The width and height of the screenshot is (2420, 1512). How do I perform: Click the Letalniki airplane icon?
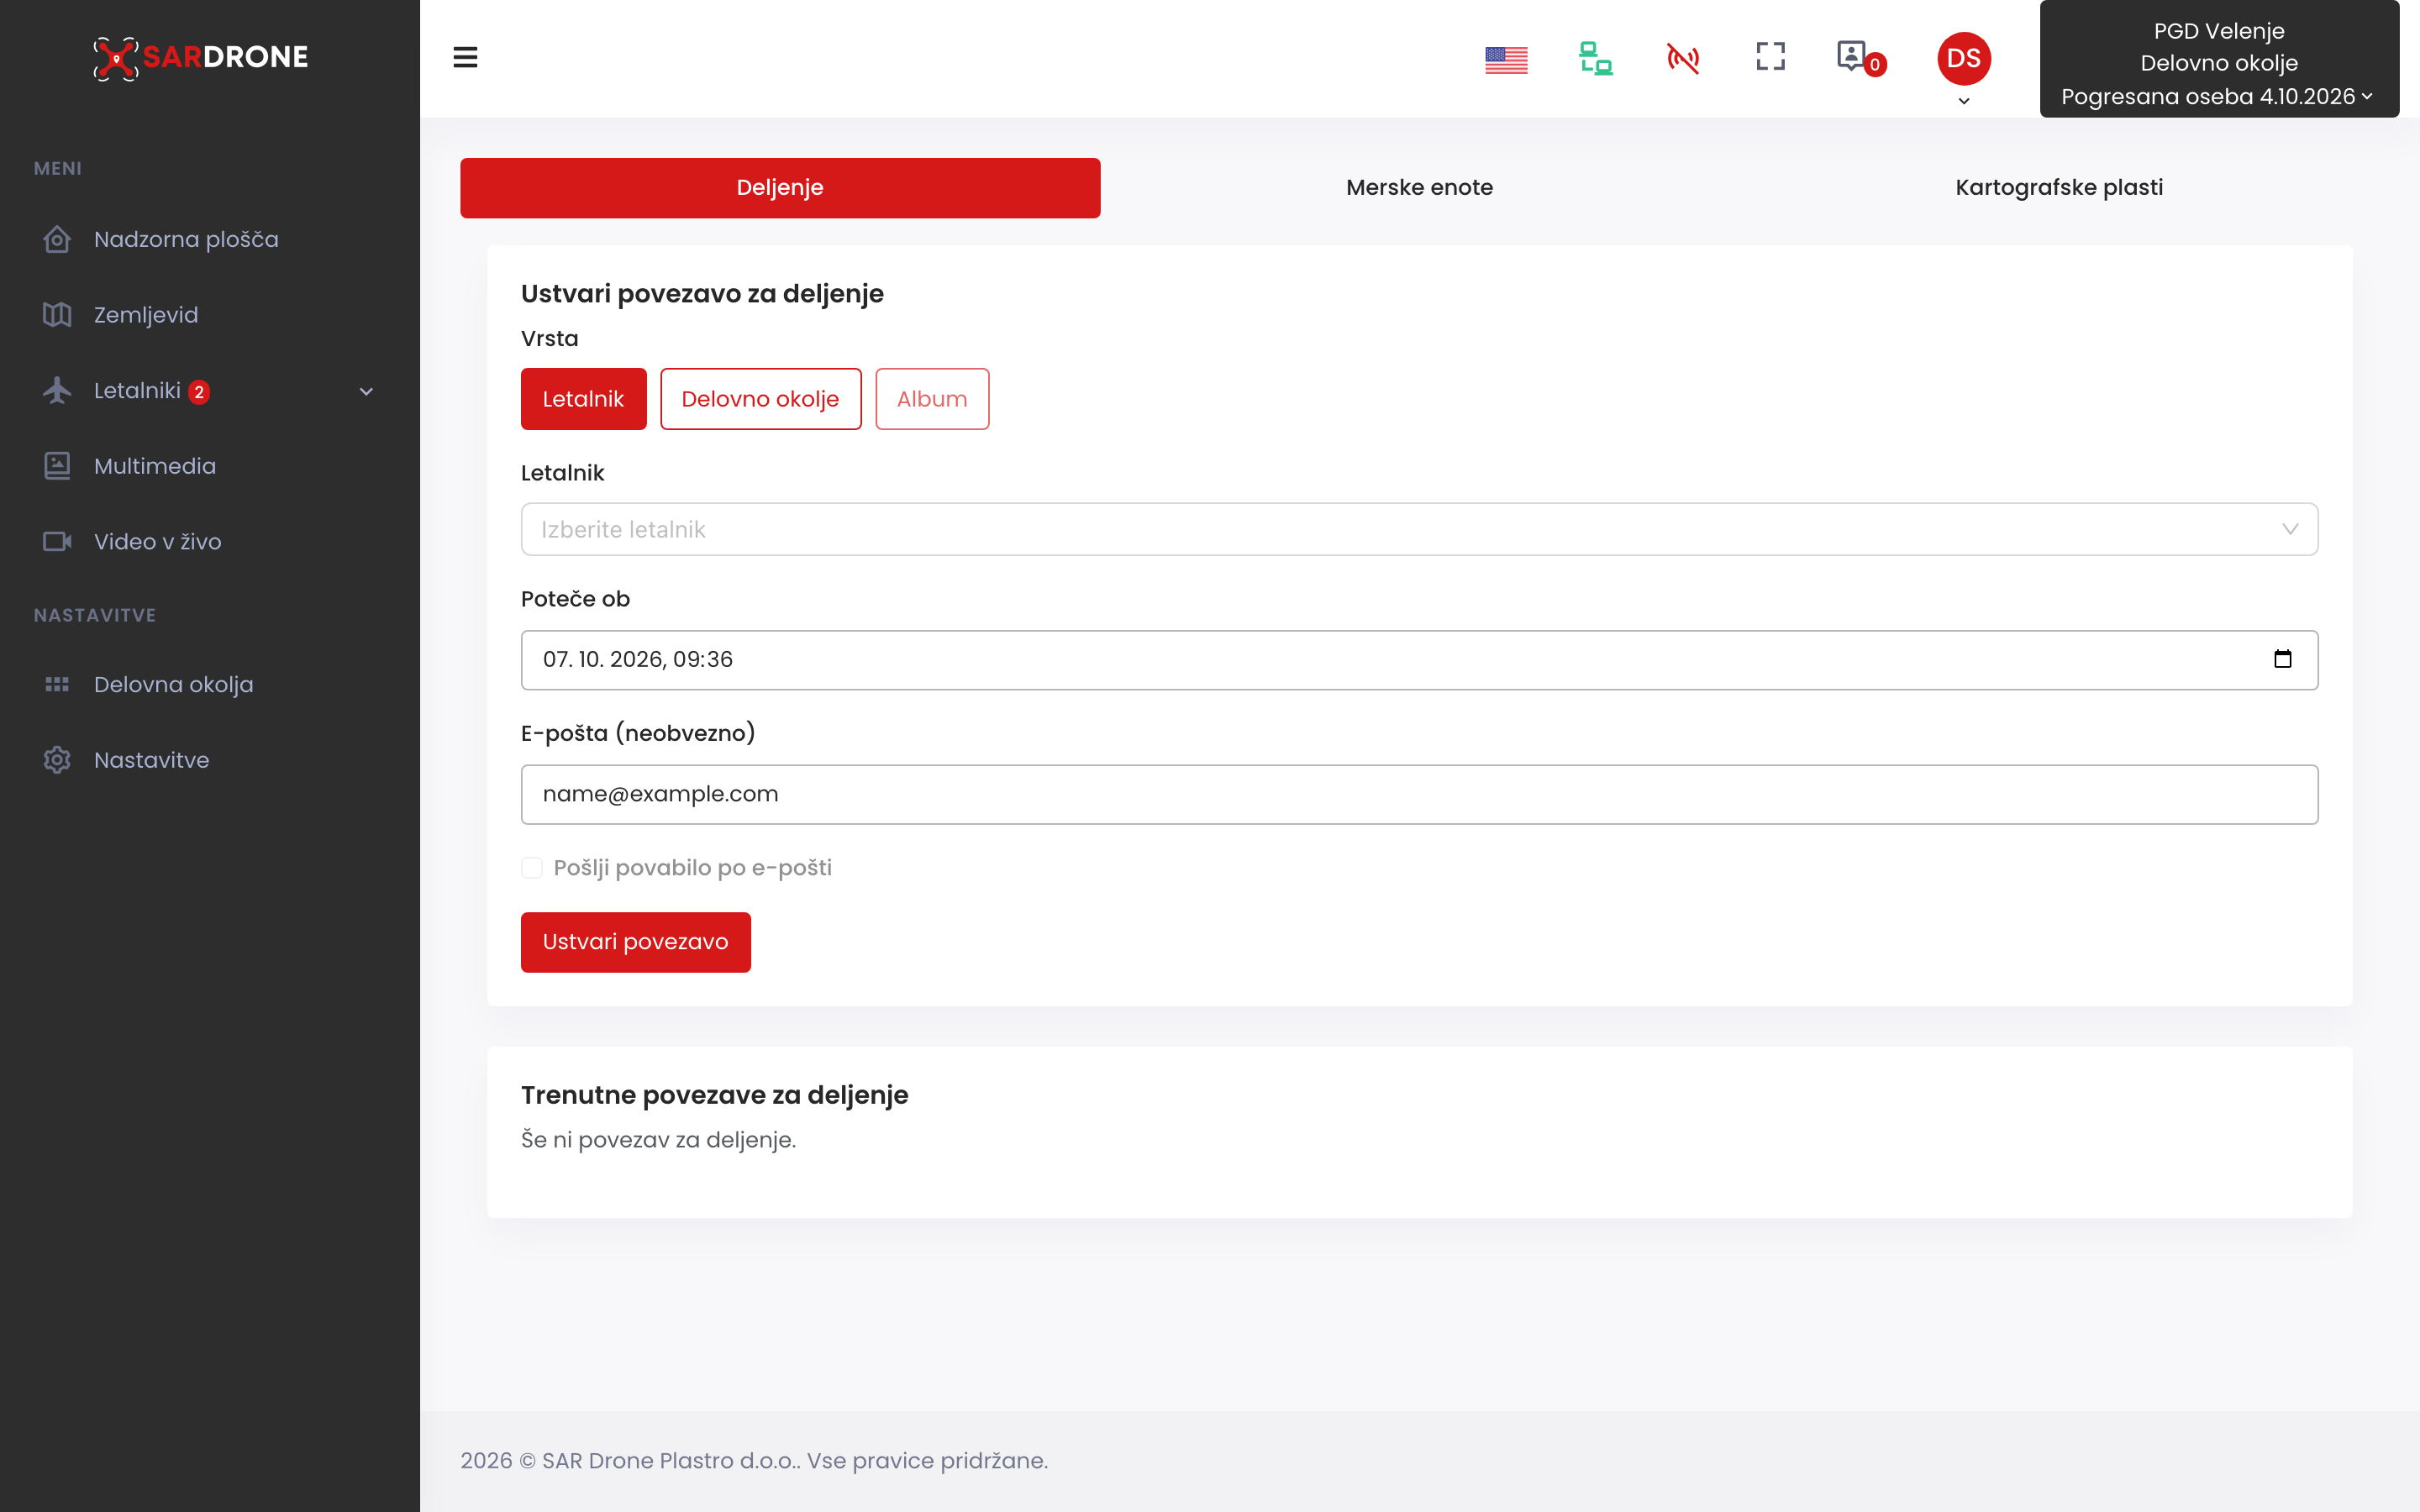[x=57, y=390]
